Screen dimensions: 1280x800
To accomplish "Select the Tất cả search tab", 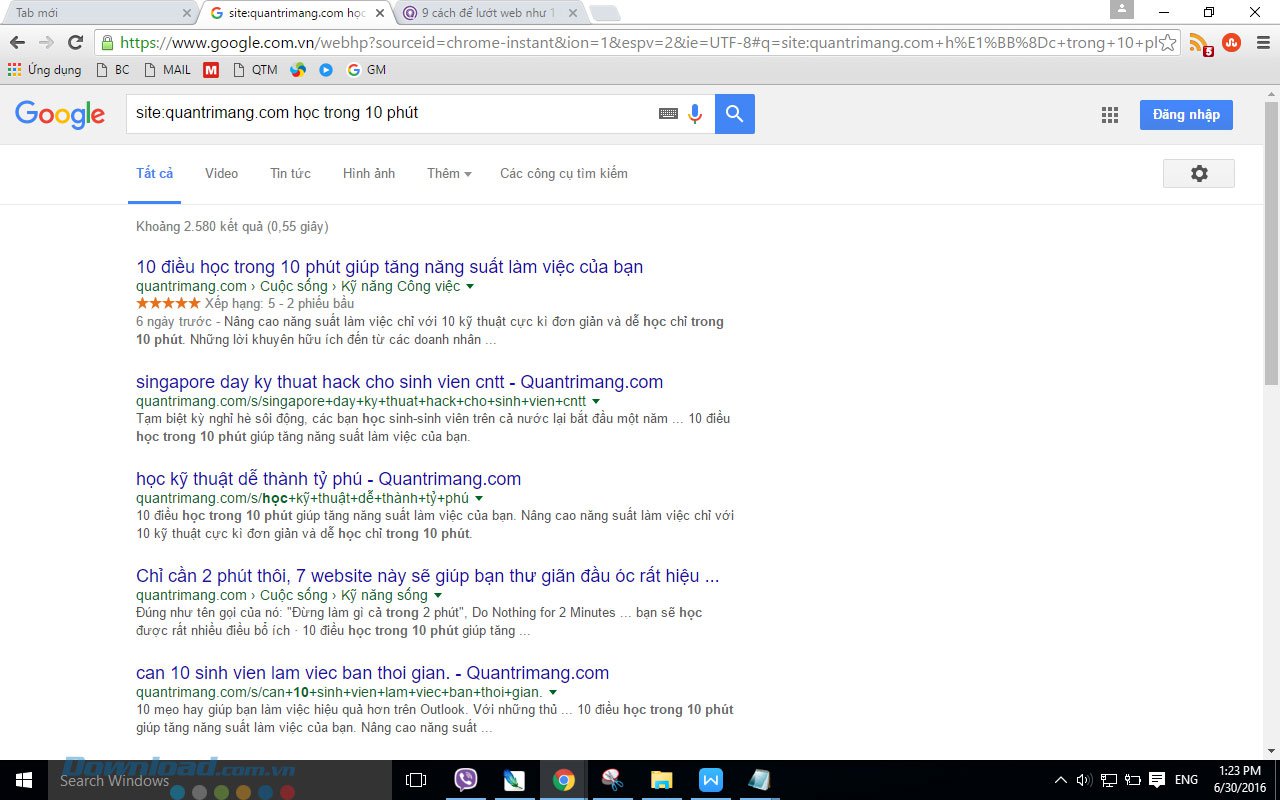I will (155, 173).
